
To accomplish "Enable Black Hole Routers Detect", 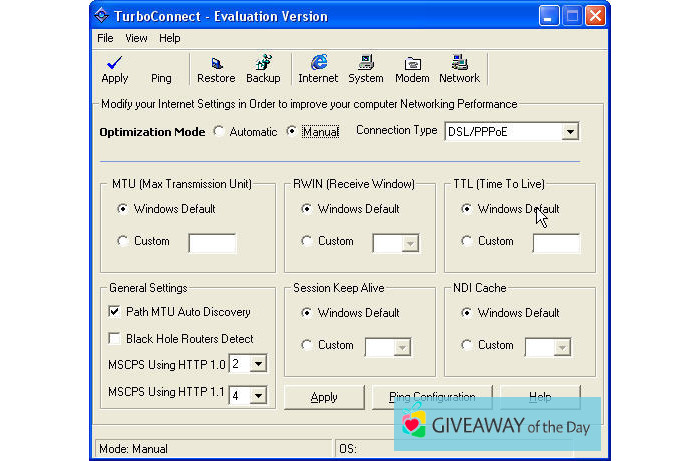I will click(x=114, y=339).
